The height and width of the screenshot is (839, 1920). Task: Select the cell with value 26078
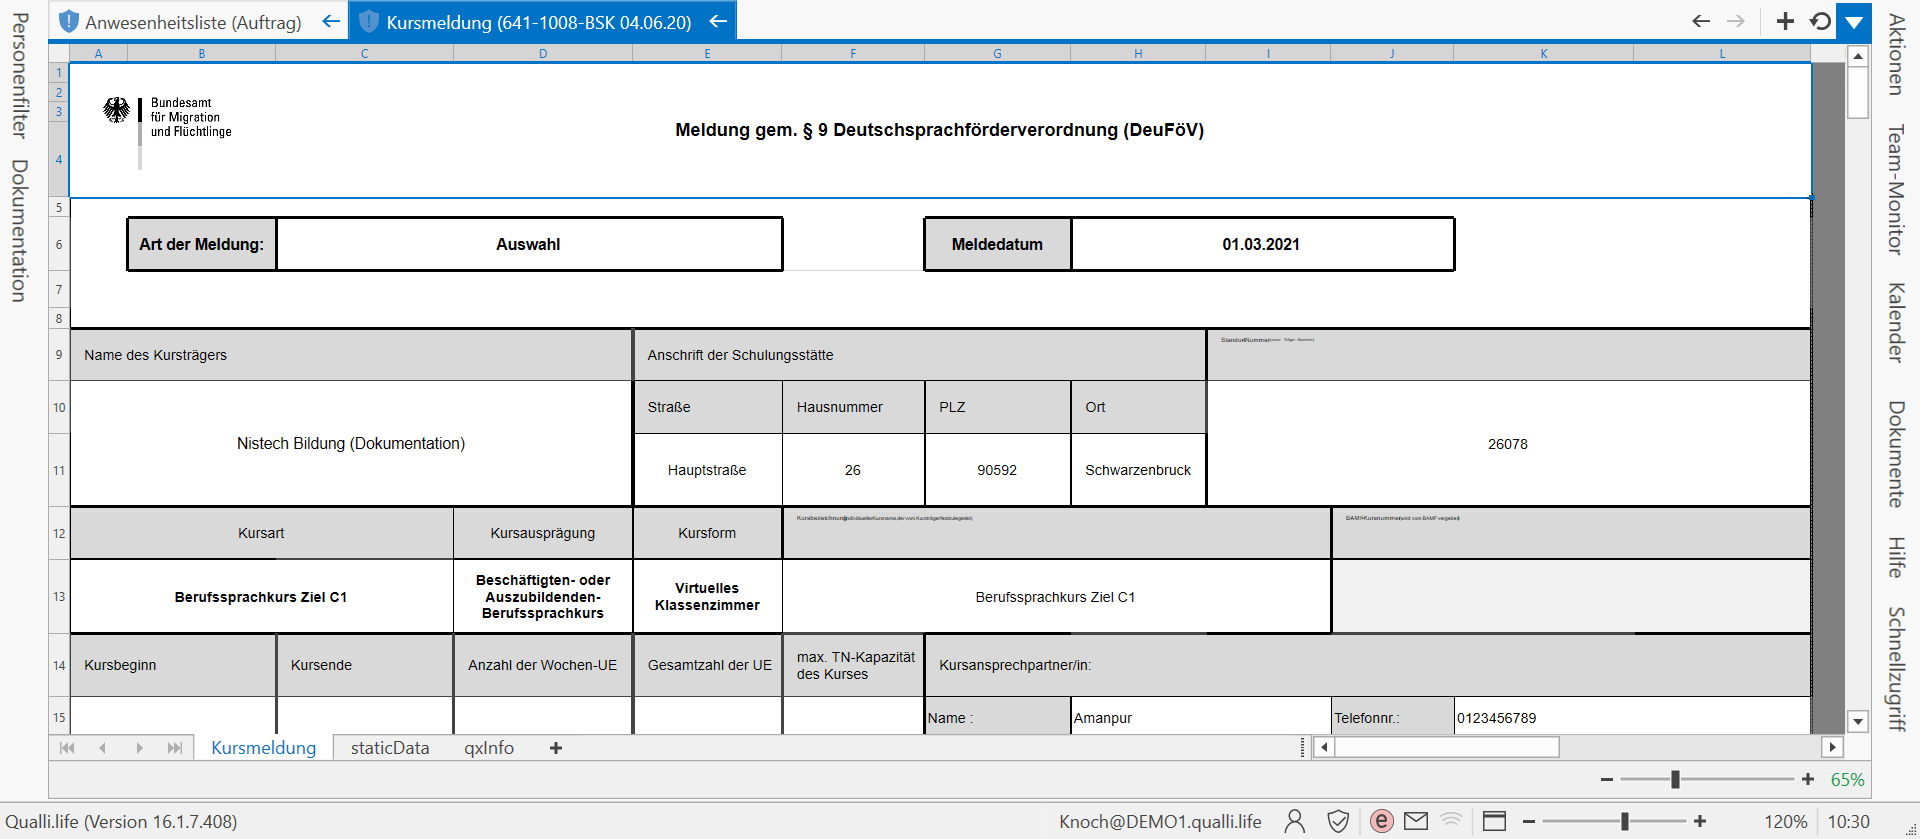click(x=1508, y=444)
